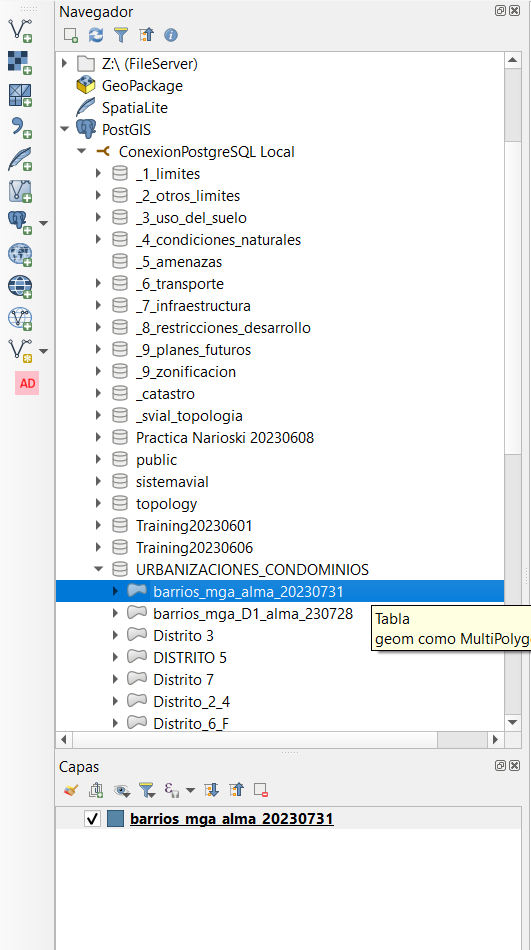Click the Add SpatiaLite Layer feather icon
Image resolution: width=531 pixels, height=950 pixels.
point(20,159)
